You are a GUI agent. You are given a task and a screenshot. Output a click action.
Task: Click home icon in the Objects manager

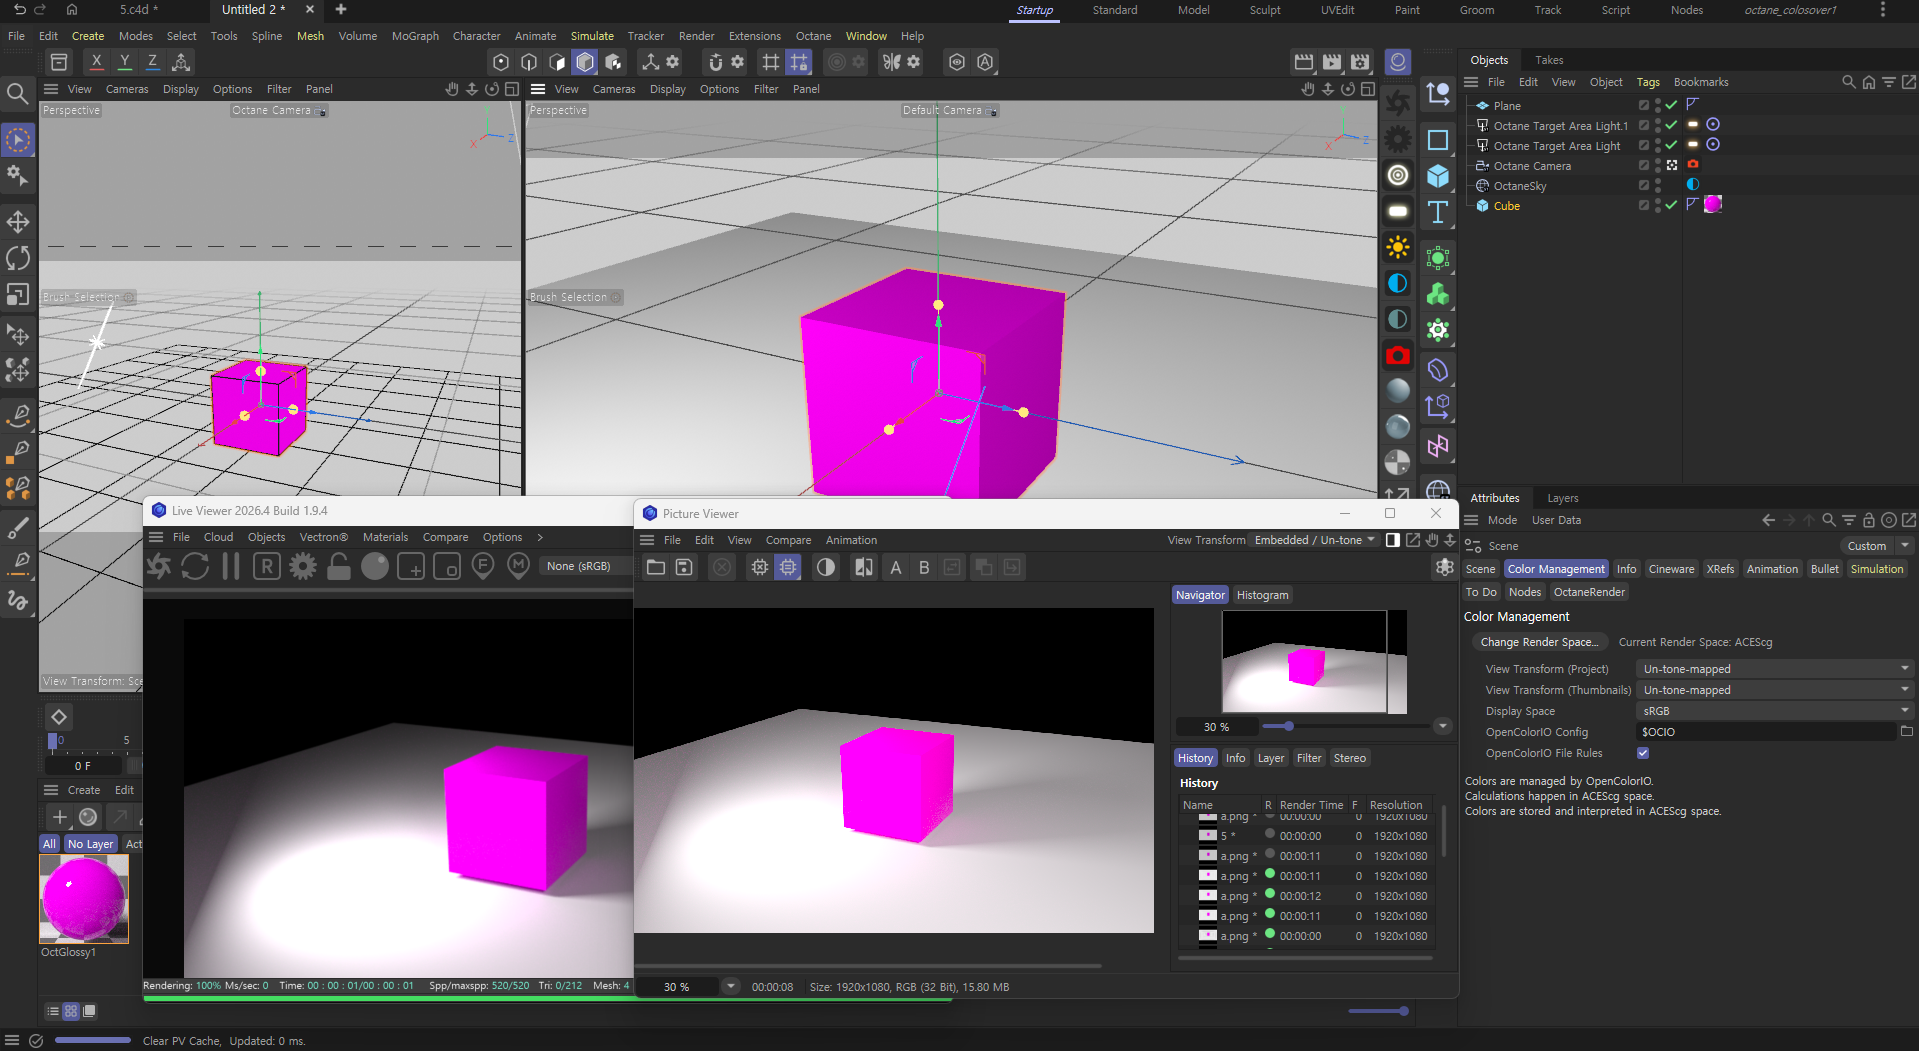coord(1869,82)
